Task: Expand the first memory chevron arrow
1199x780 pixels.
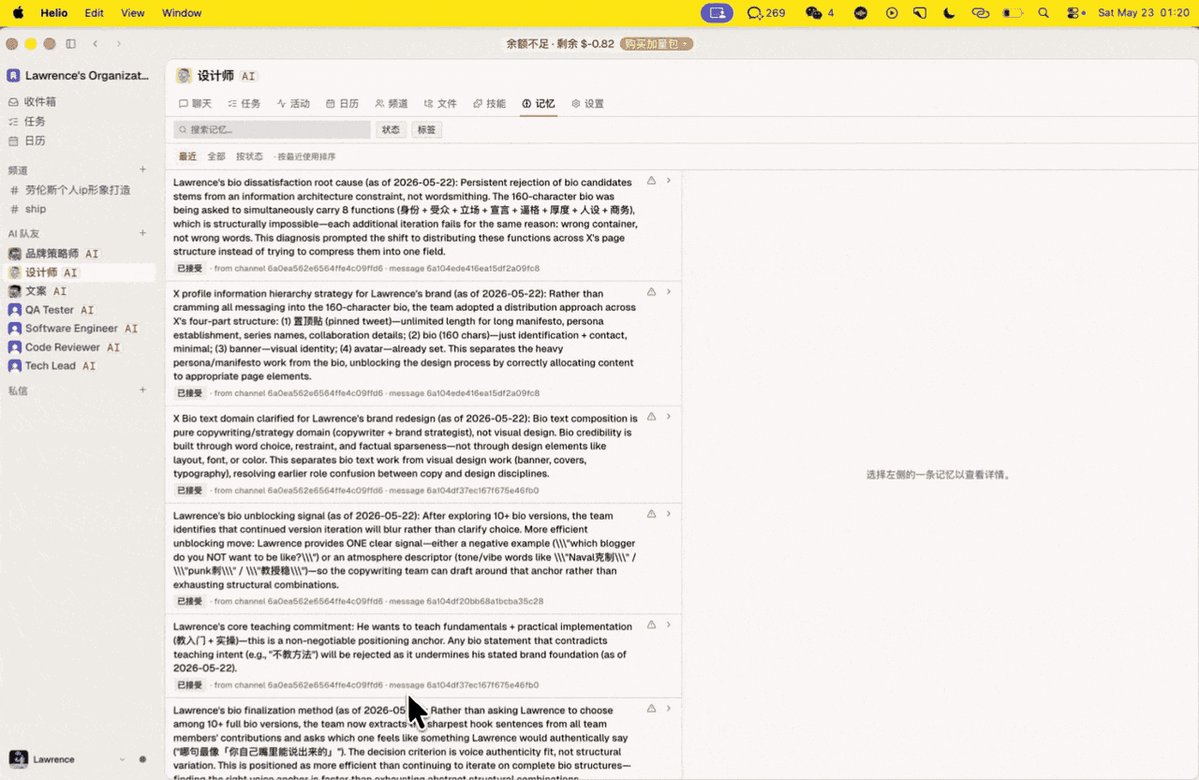Action: click(668, 181)
